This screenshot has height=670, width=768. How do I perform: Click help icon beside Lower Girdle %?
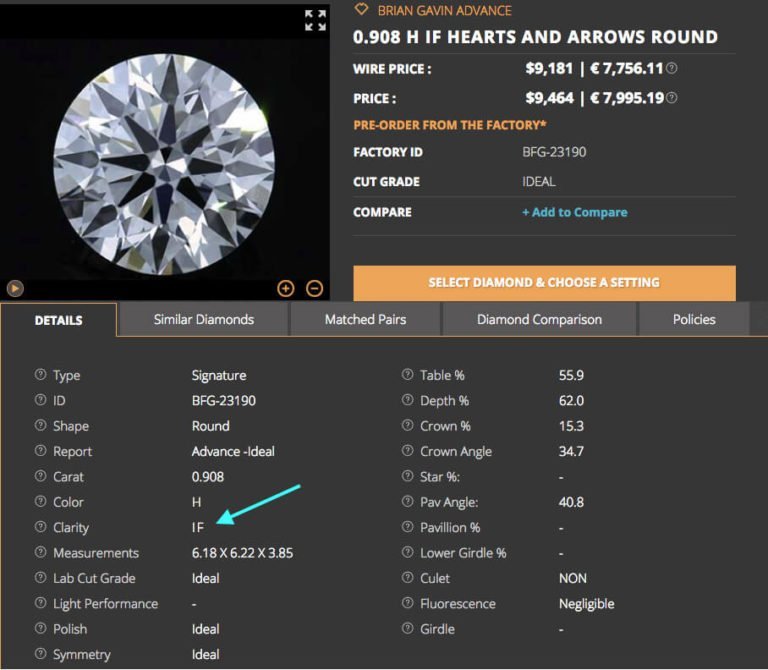click(x=408, y=552)
